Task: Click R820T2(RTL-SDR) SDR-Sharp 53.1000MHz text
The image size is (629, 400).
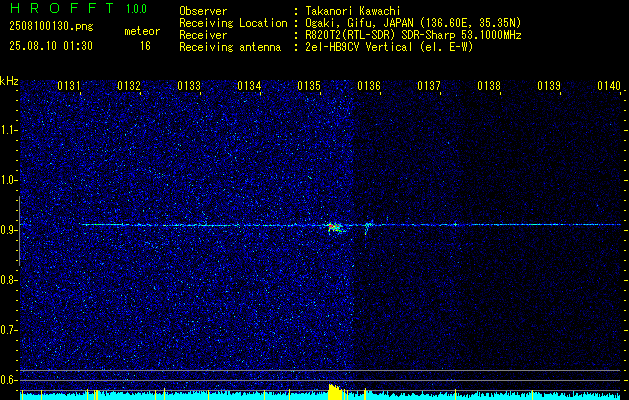Action: [x=414, y=35]
